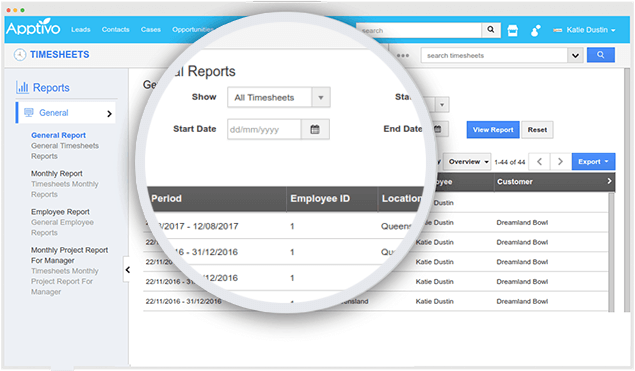Click the Reports bar chart icon
Viewport: 635px width, 371px height.
pos(22,87)
